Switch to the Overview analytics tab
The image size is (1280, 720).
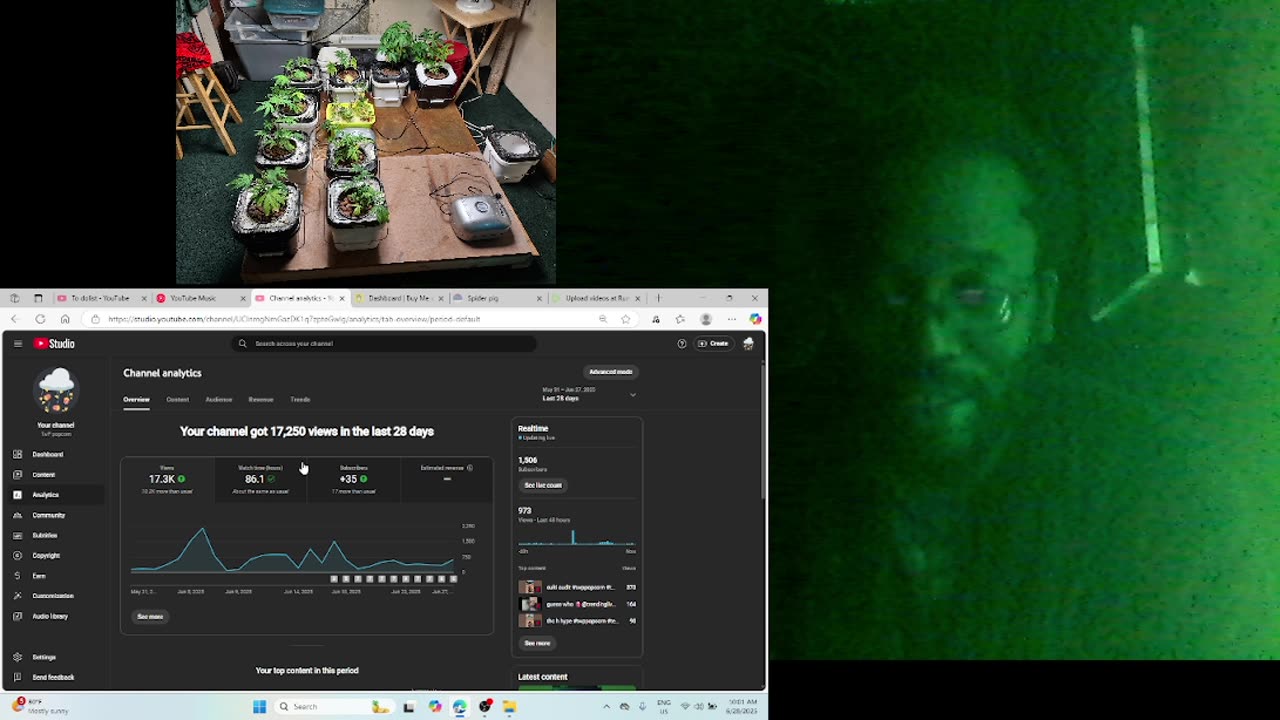pyautogui.click(x=136, y=399)
